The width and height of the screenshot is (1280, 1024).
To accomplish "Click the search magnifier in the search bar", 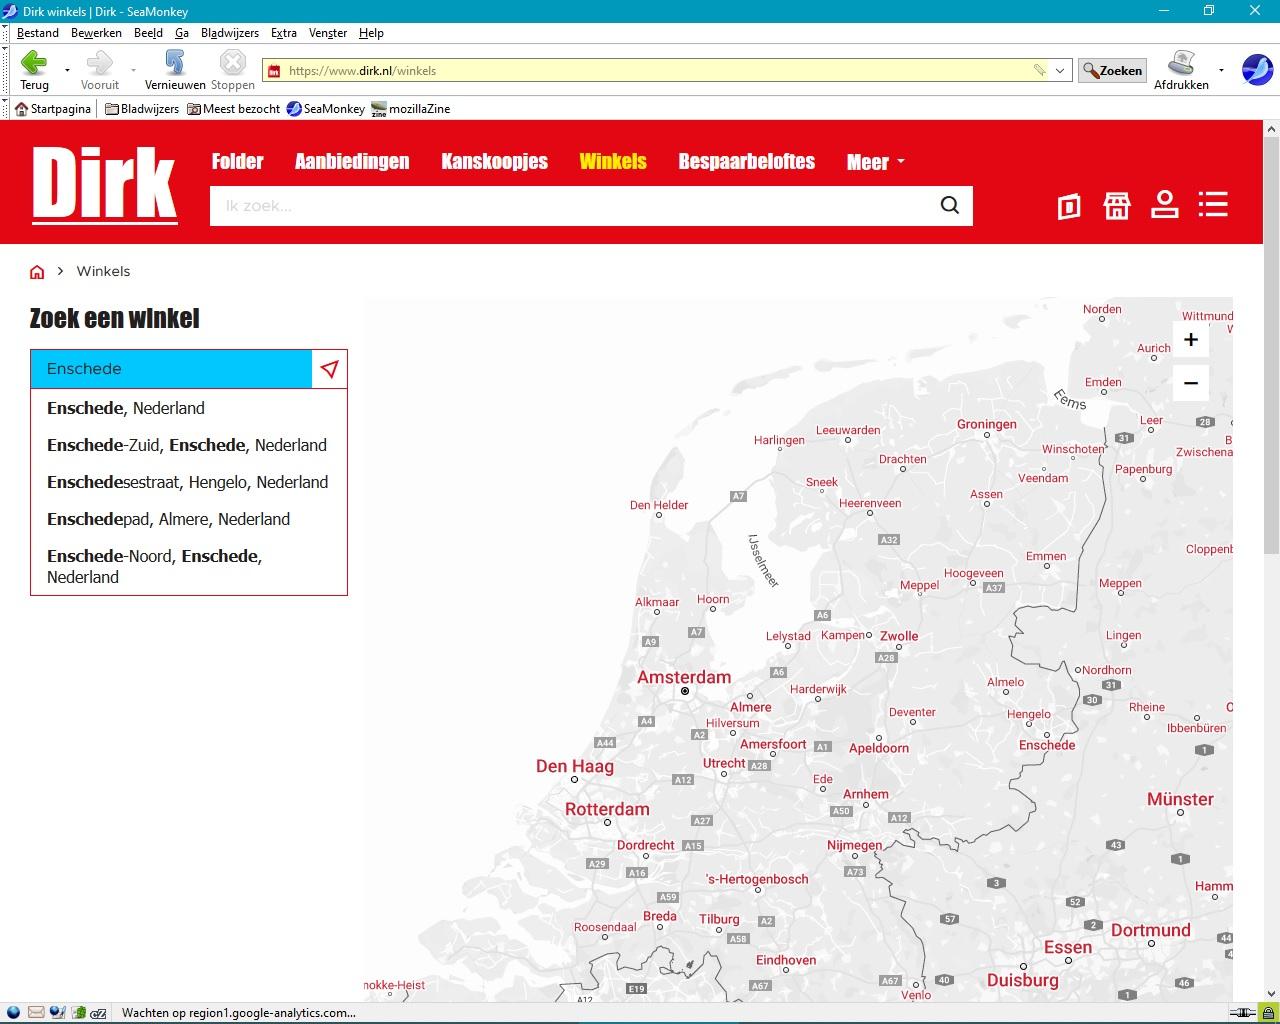I will 949,205.
